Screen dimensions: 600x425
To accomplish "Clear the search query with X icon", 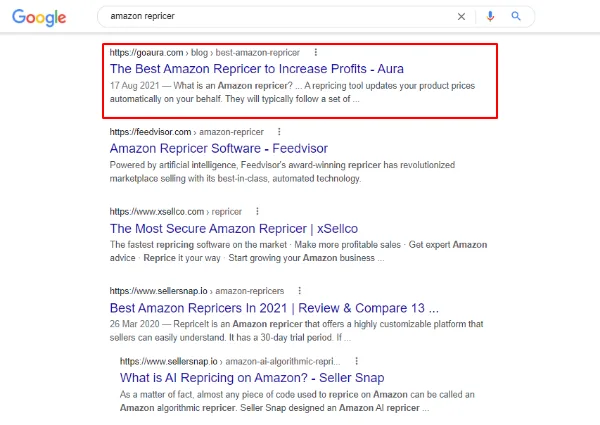I will point(461,16).
